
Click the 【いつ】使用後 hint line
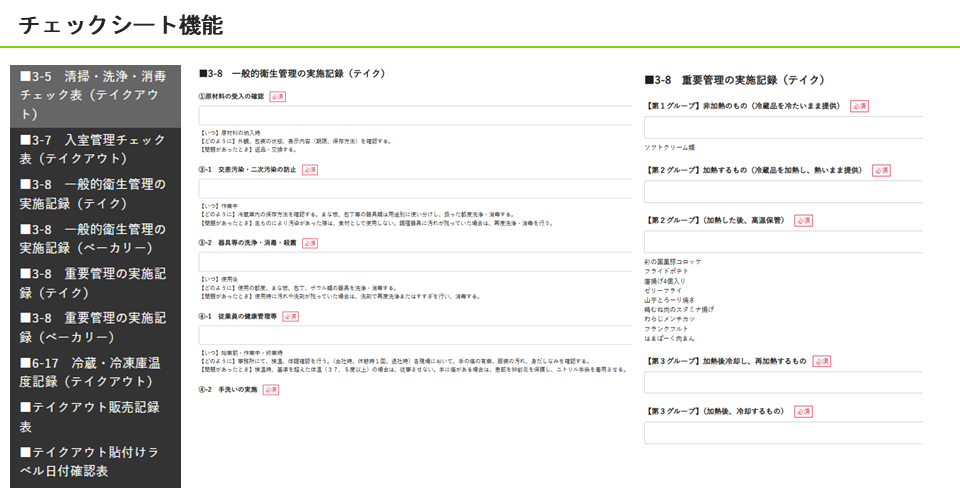point(219,279)
